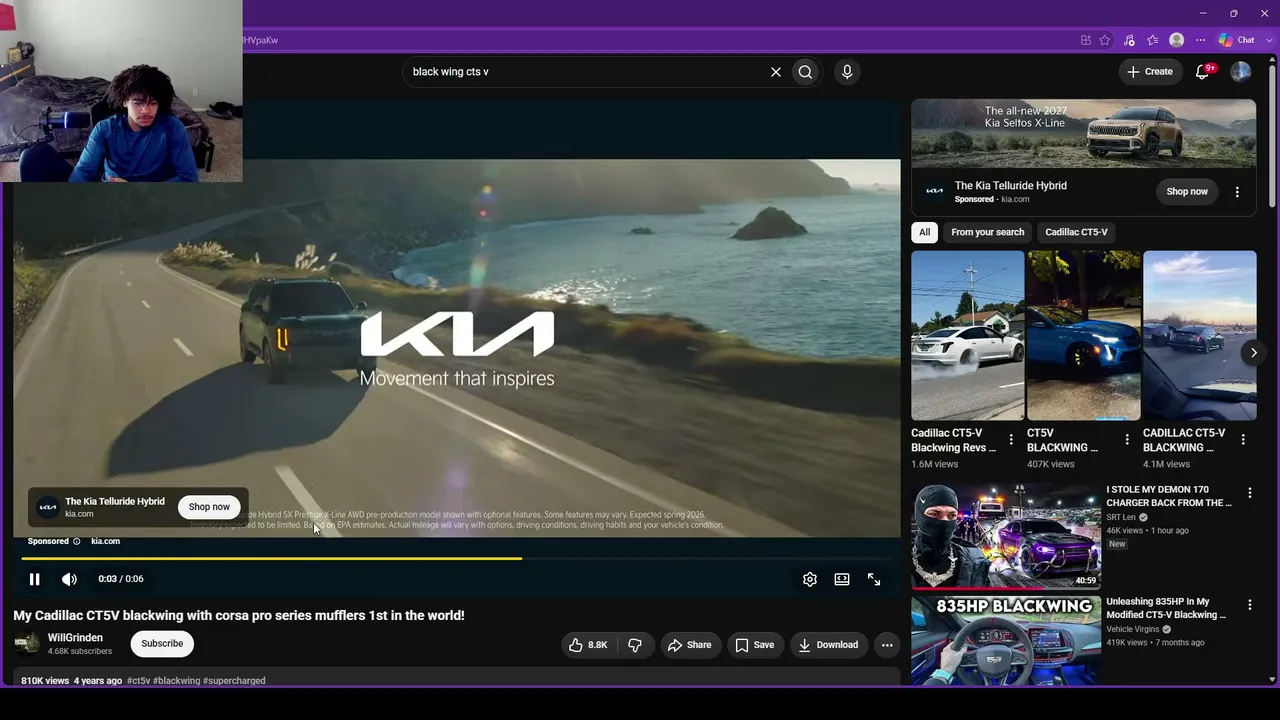
Task: Click the Create button
Action: [x=1150, y=72]
